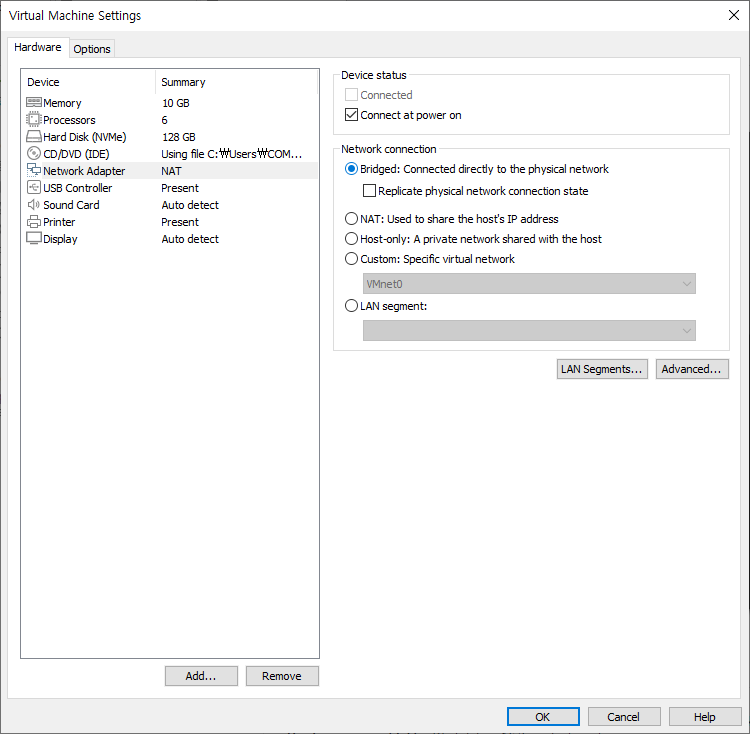Close the Virtual Machine Settings window

[x=733, y=15]
